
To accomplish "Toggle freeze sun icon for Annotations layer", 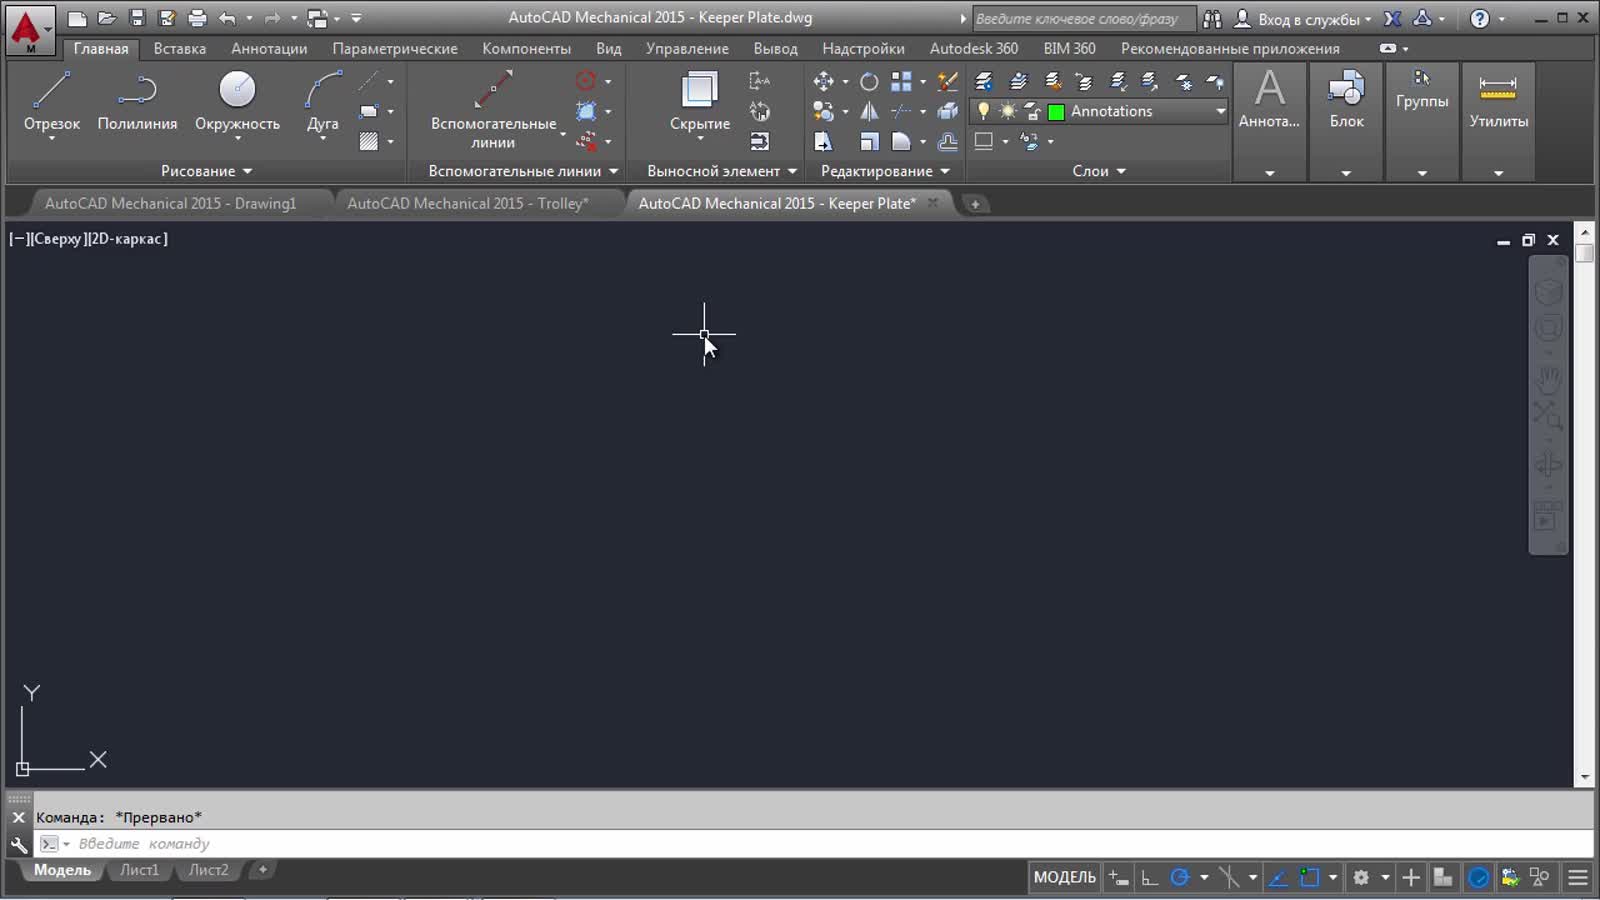I will [1008, 111].
